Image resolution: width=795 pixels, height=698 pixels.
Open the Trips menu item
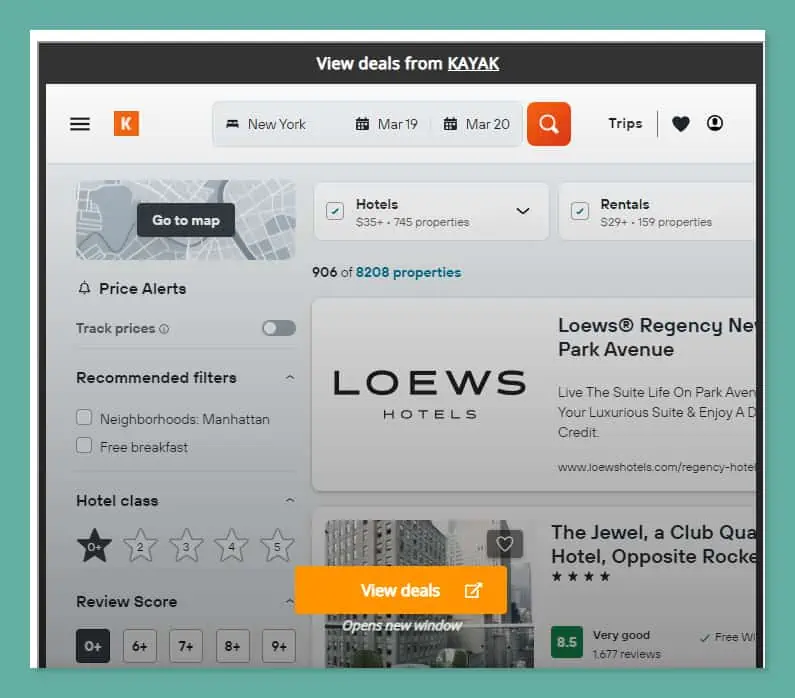click(625, 124)
